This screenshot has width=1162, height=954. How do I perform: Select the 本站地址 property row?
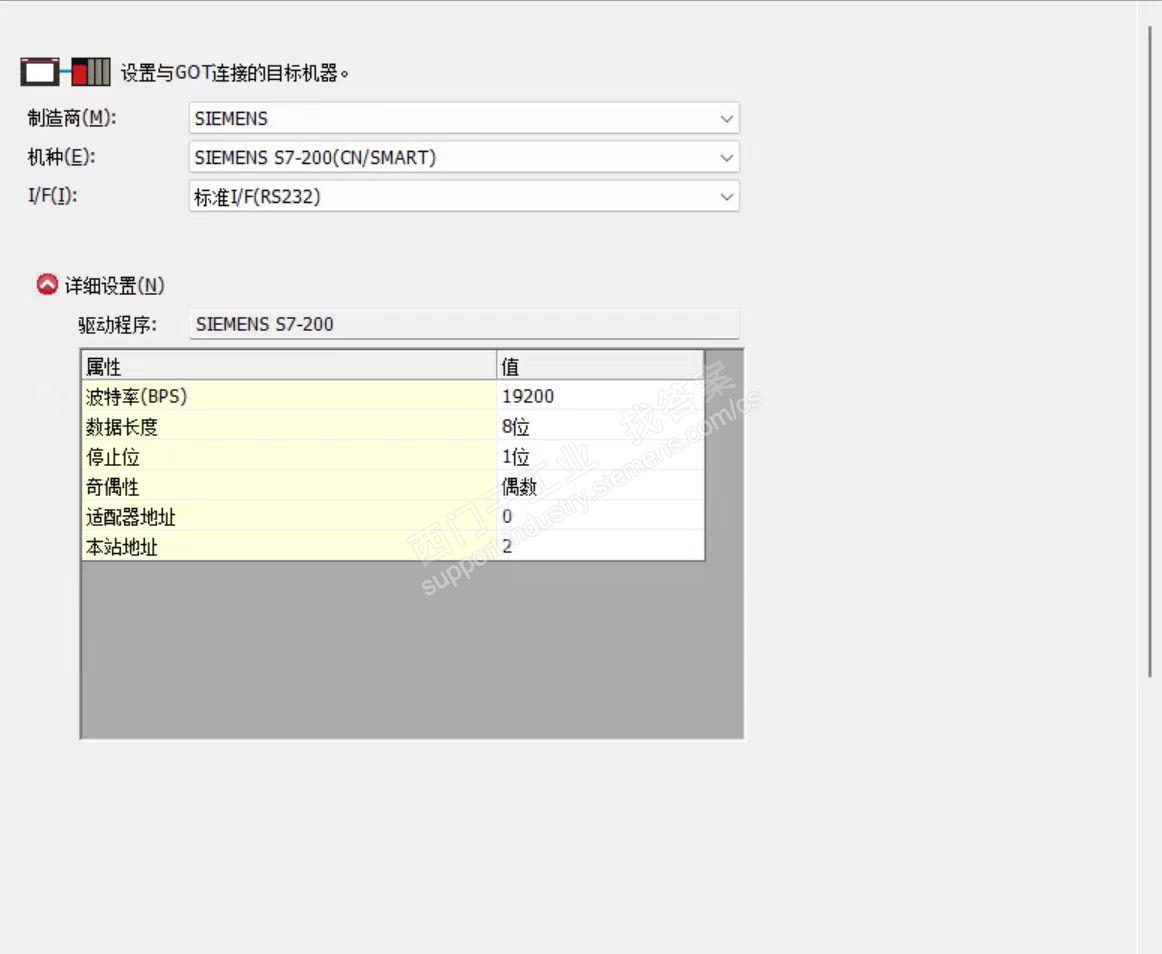[393, 546]
